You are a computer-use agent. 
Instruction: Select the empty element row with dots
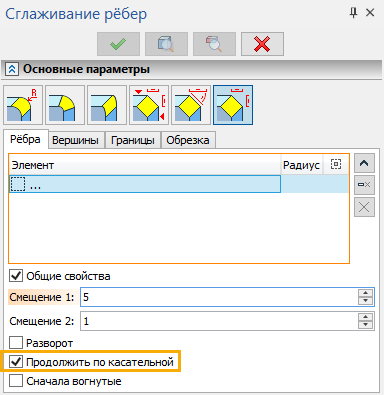145,184
